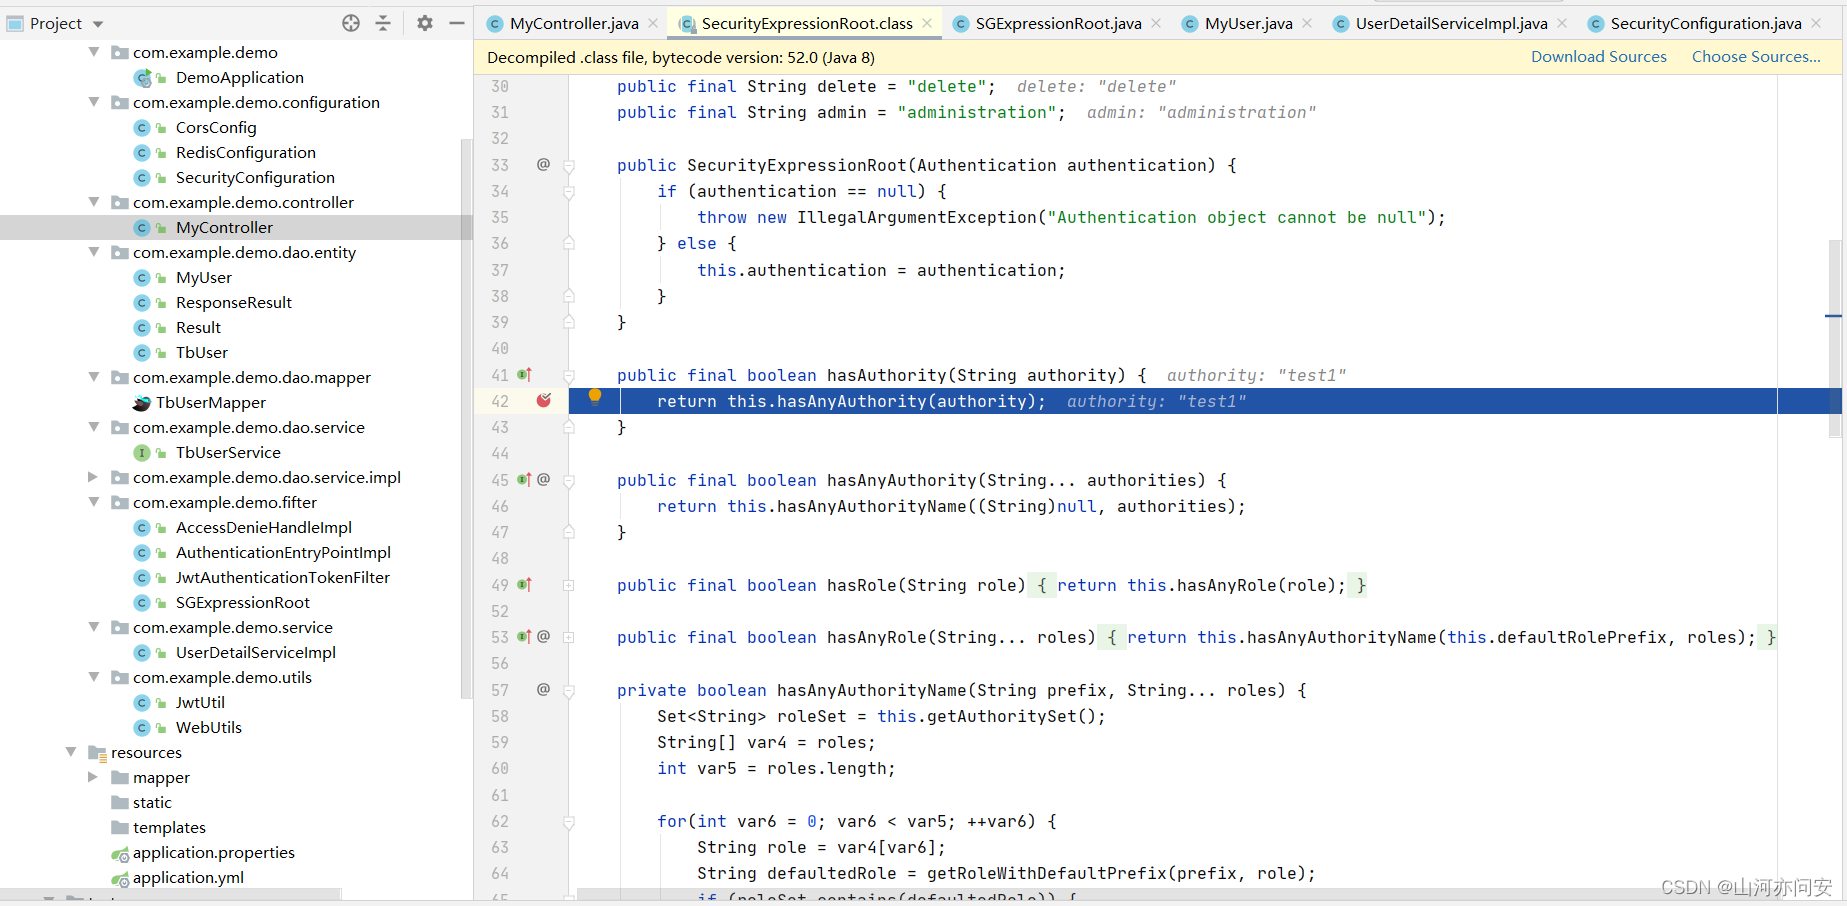Select SecurityConfiguration in project tree
This screenshot has height=906, width=1847.
tap(255, 177)
